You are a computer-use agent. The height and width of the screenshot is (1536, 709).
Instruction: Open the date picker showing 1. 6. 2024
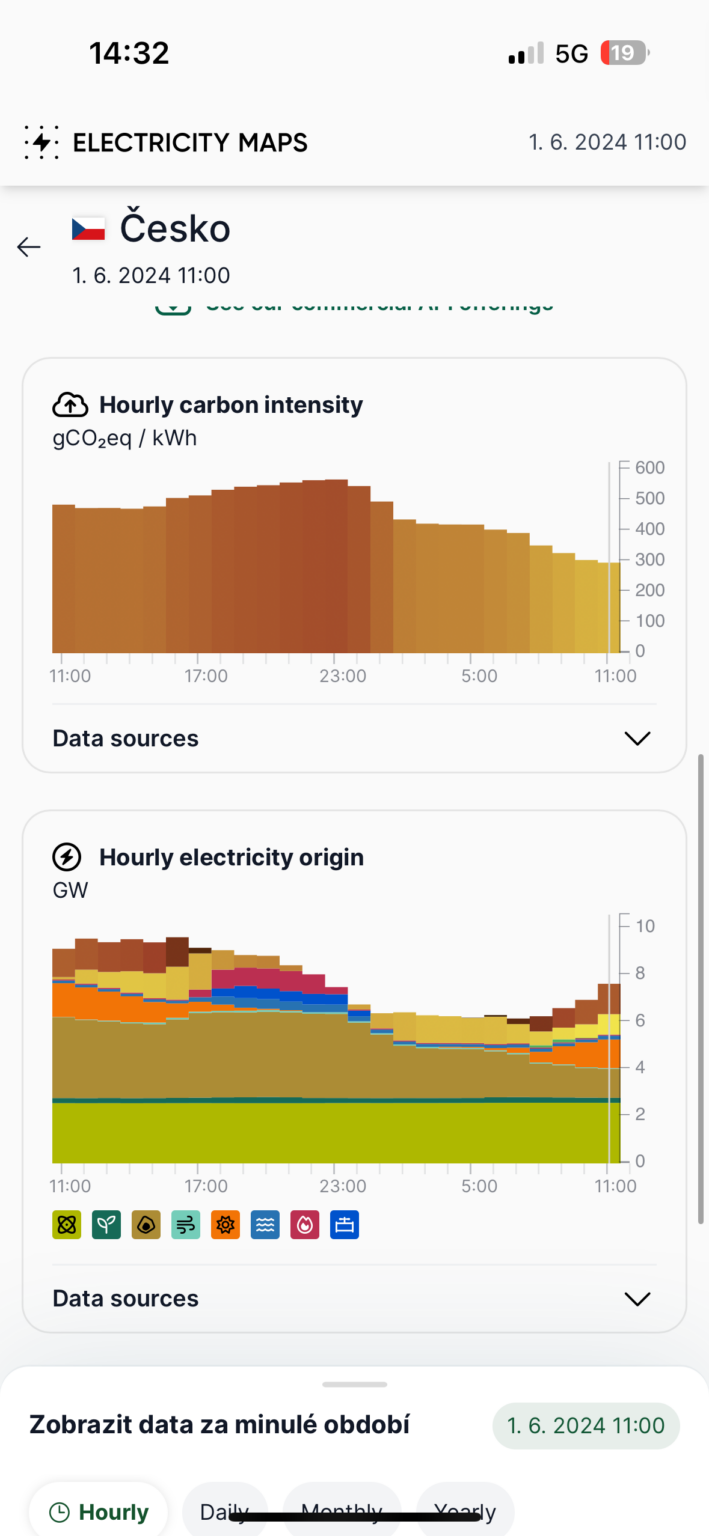(x=586, y=1425)
